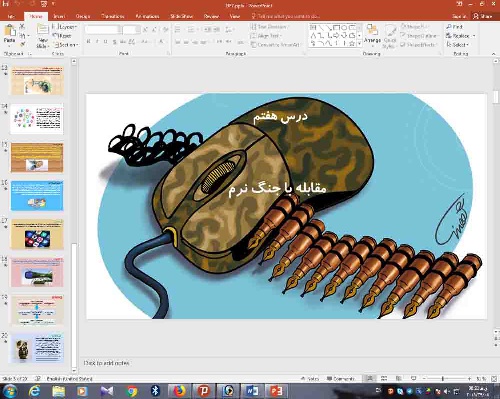Click Fit slide to window icon

tap(494, 379)
